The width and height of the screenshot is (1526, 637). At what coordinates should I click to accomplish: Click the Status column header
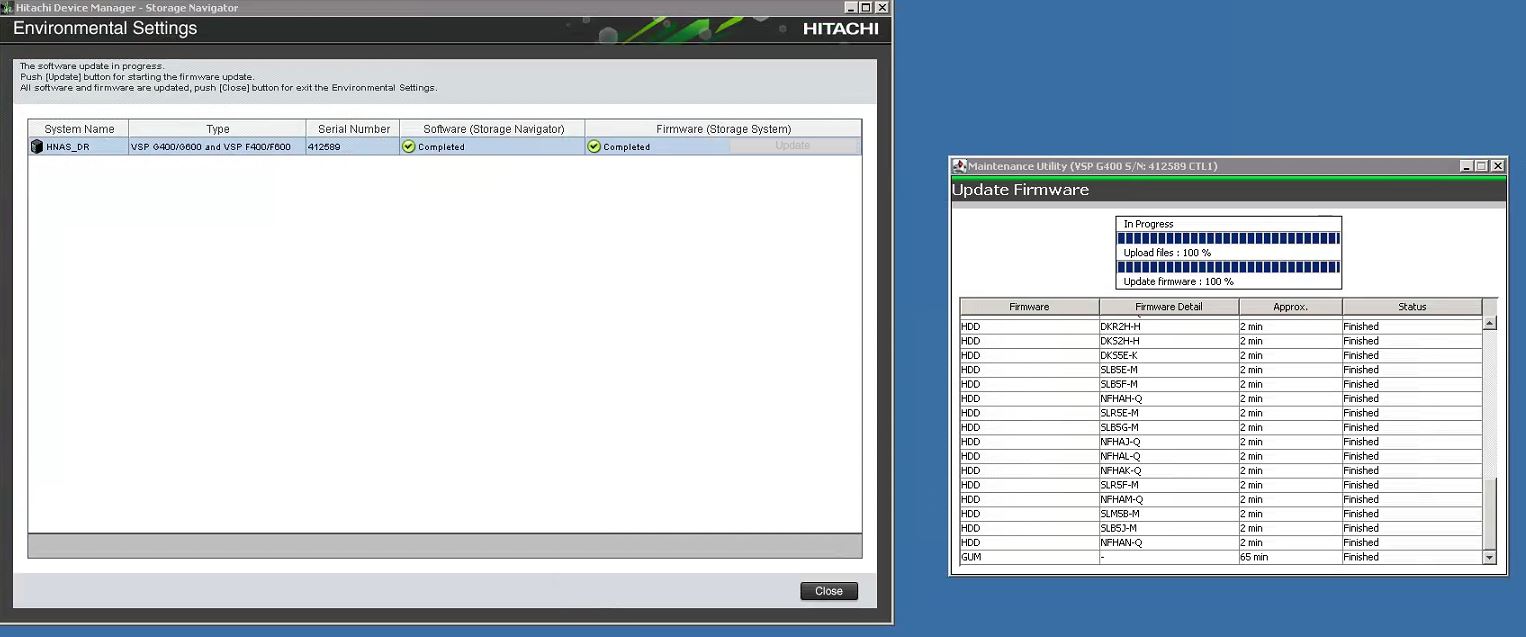(x=1412, y=307)
